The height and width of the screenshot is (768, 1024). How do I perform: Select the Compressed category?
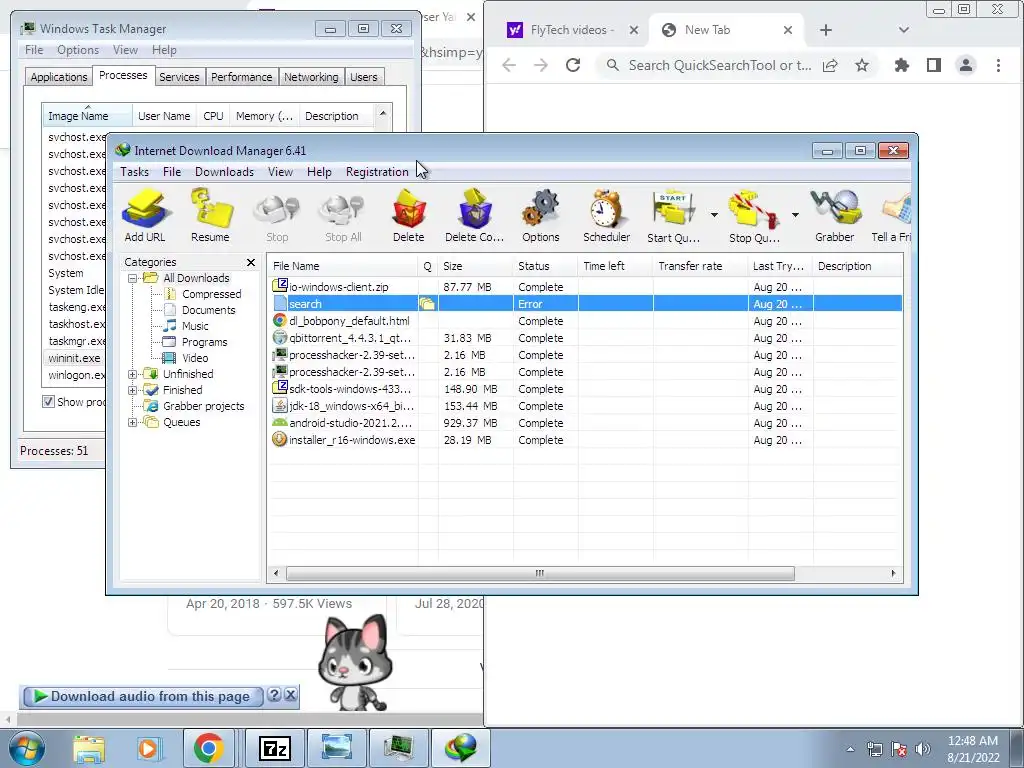tap(211, 294)
